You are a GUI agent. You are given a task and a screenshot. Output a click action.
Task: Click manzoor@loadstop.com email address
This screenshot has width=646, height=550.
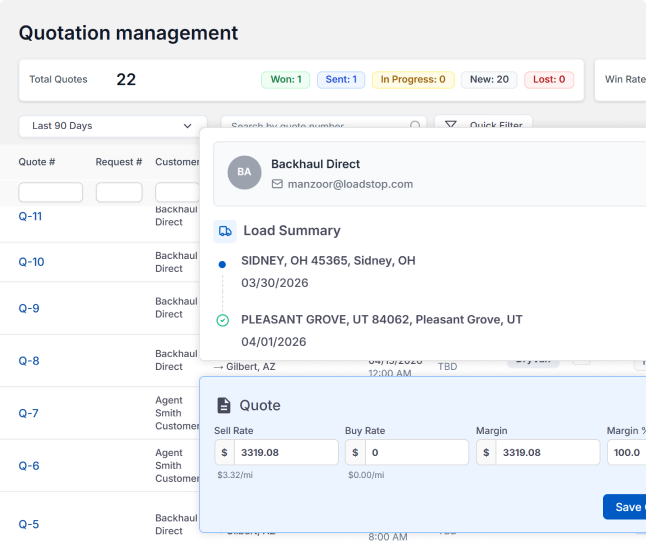coord(350,184)
